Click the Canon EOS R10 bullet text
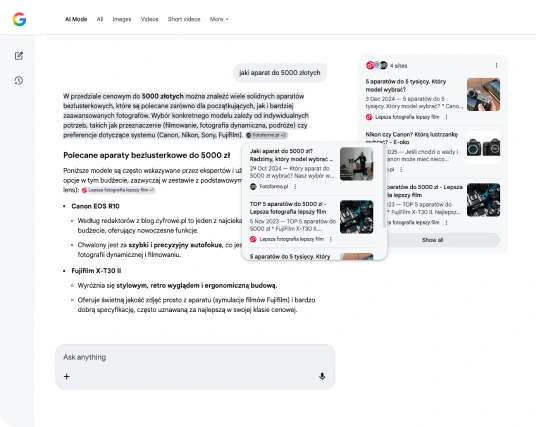 (95, 206)
